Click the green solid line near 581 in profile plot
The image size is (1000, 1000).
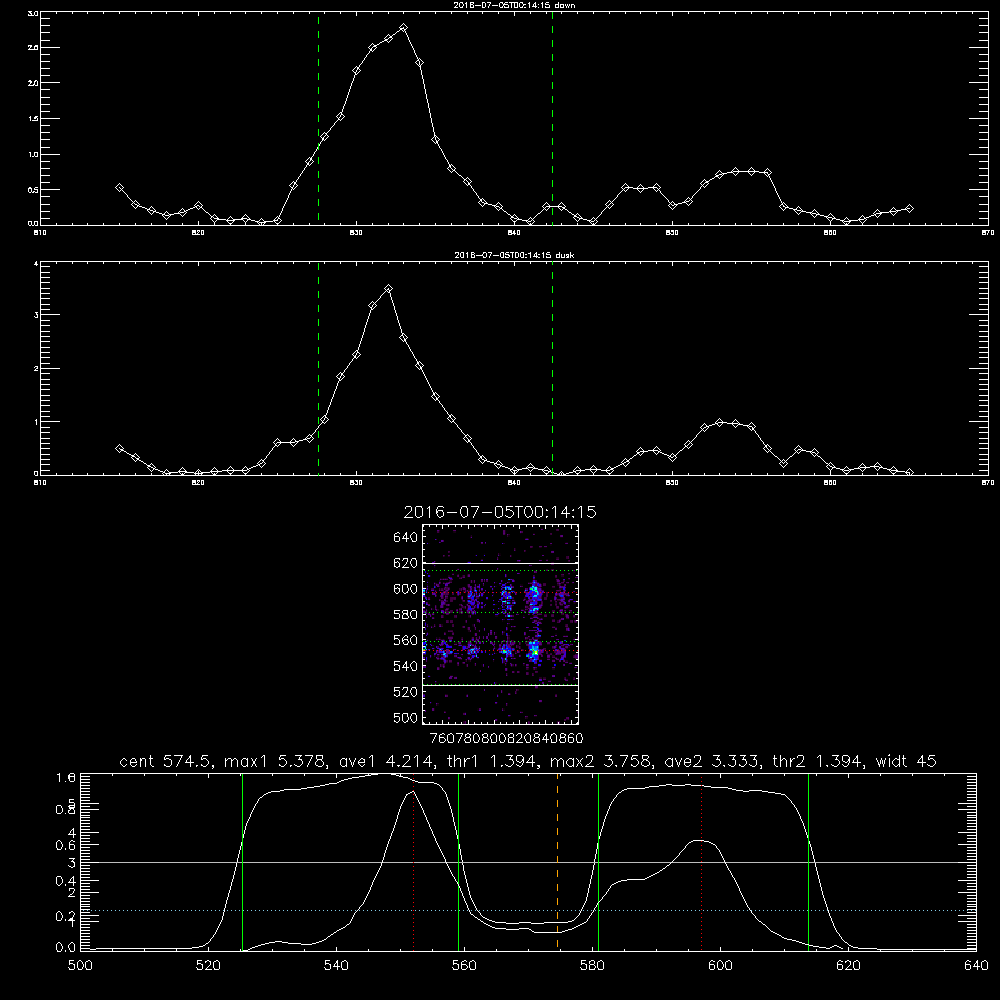pyautogui.click(x=598, y=862)
